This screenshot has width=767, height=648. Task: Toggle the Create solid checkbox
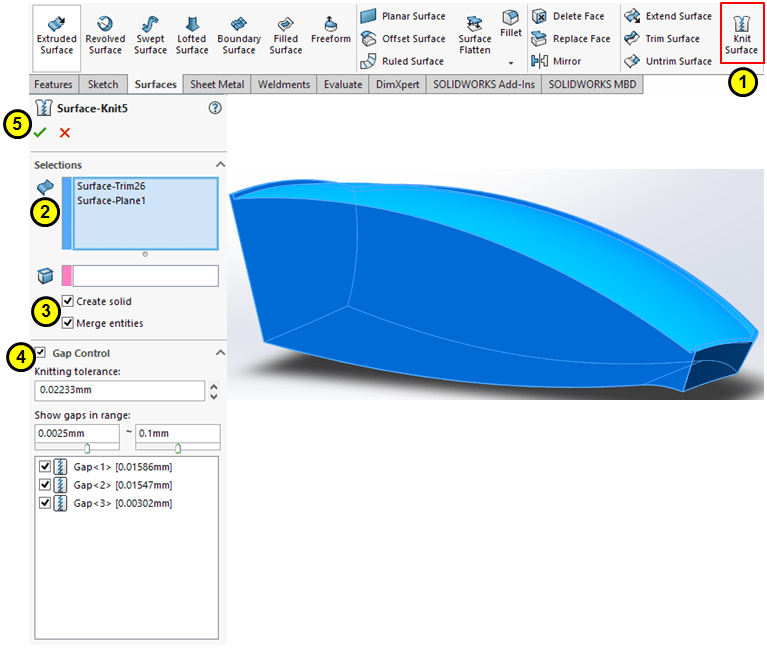(x=68, y=301)
